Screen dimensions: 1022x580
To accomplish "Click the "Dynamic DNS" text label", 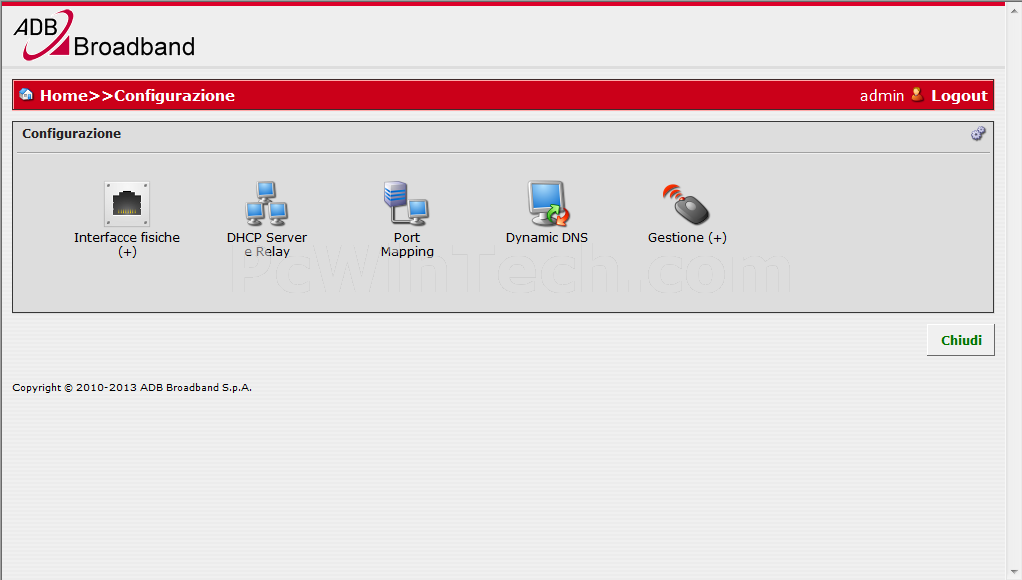I will [547, 238].
